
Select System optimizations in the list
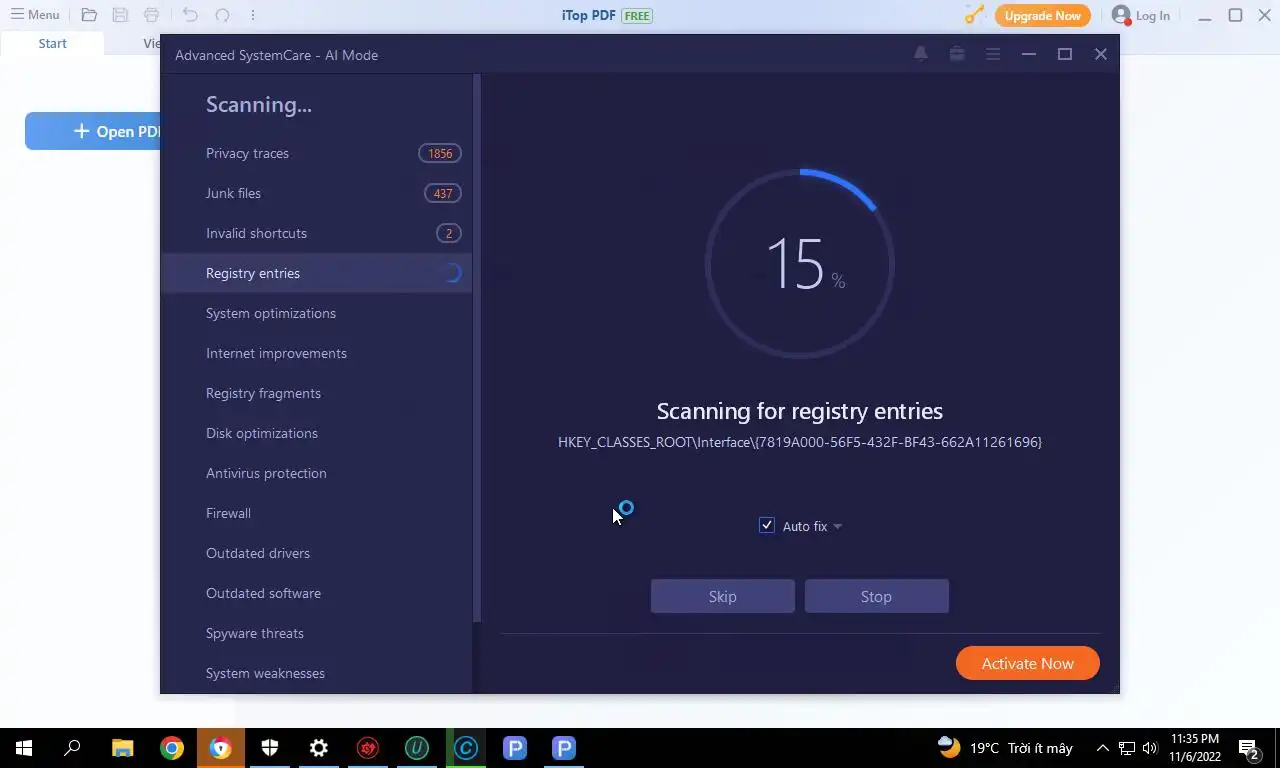316,313
